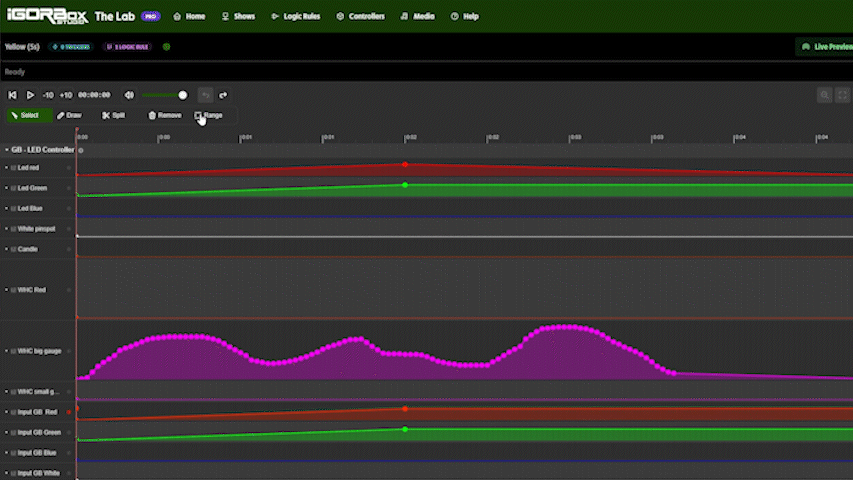Toggle the WHC Red track checkbox
Screen dimensions: 854x480
click(14, 290)
